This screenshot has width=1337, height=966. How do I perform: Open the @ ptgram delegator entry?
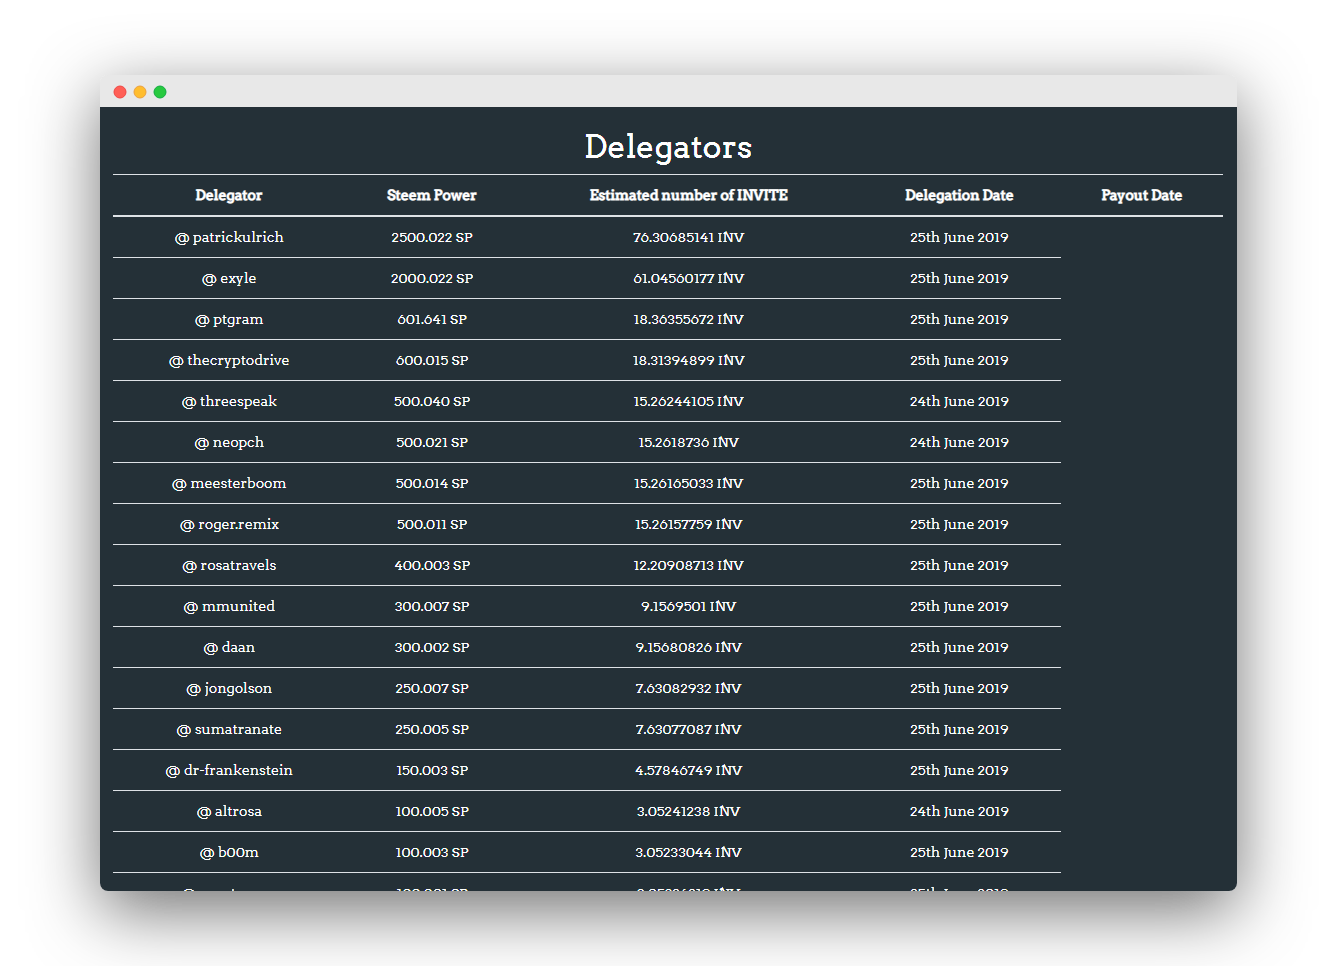(229, 319)
